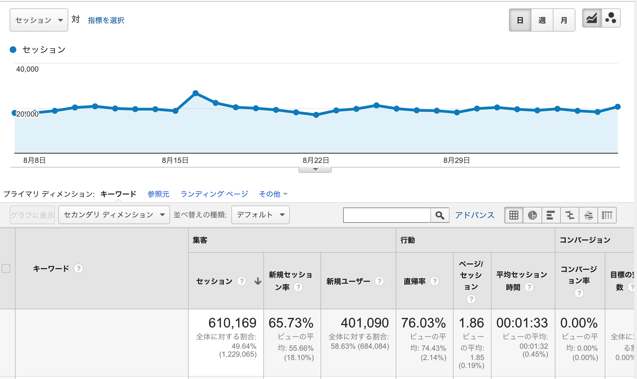Click the 610,169 sessions total
Viewport: 637px width, 379px height.
(x=232, y=323)
